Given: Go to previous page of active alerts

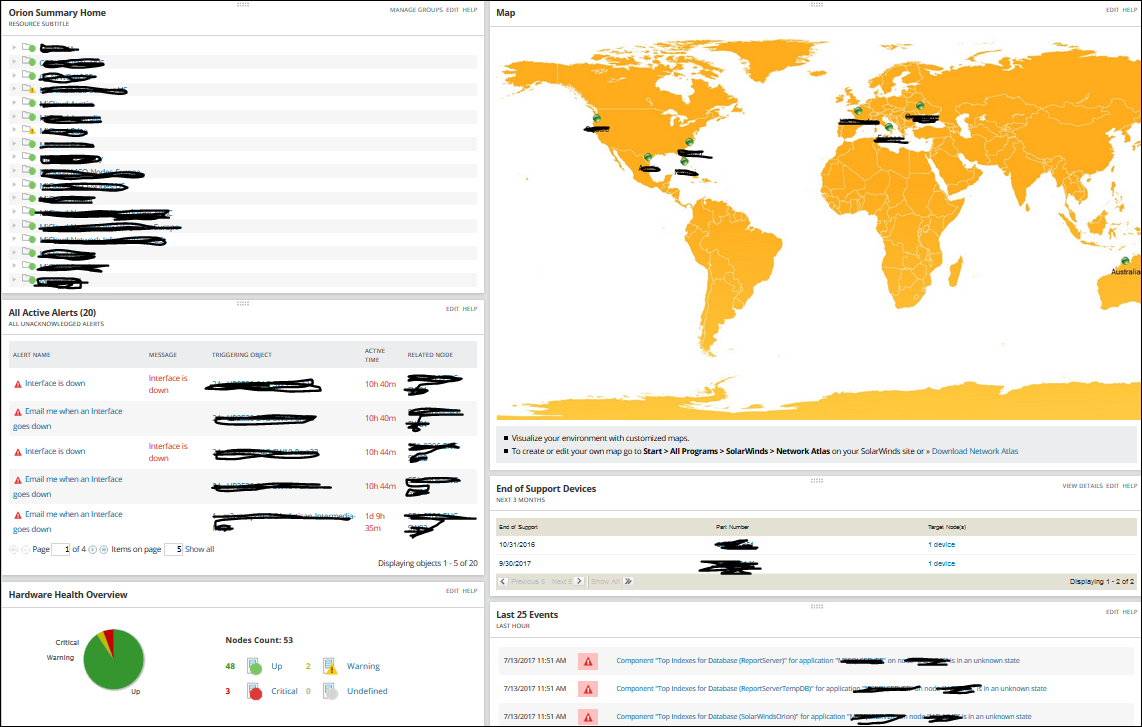Looking at the screenshot, I should click(x=25, y=549).
